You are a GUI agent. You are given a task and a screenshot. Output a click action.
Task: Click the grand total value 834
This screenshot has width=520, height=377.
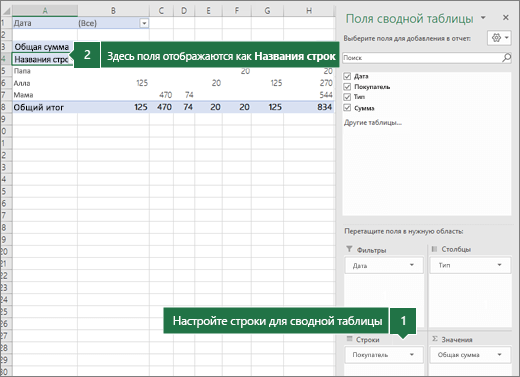(x=324, y=107)
